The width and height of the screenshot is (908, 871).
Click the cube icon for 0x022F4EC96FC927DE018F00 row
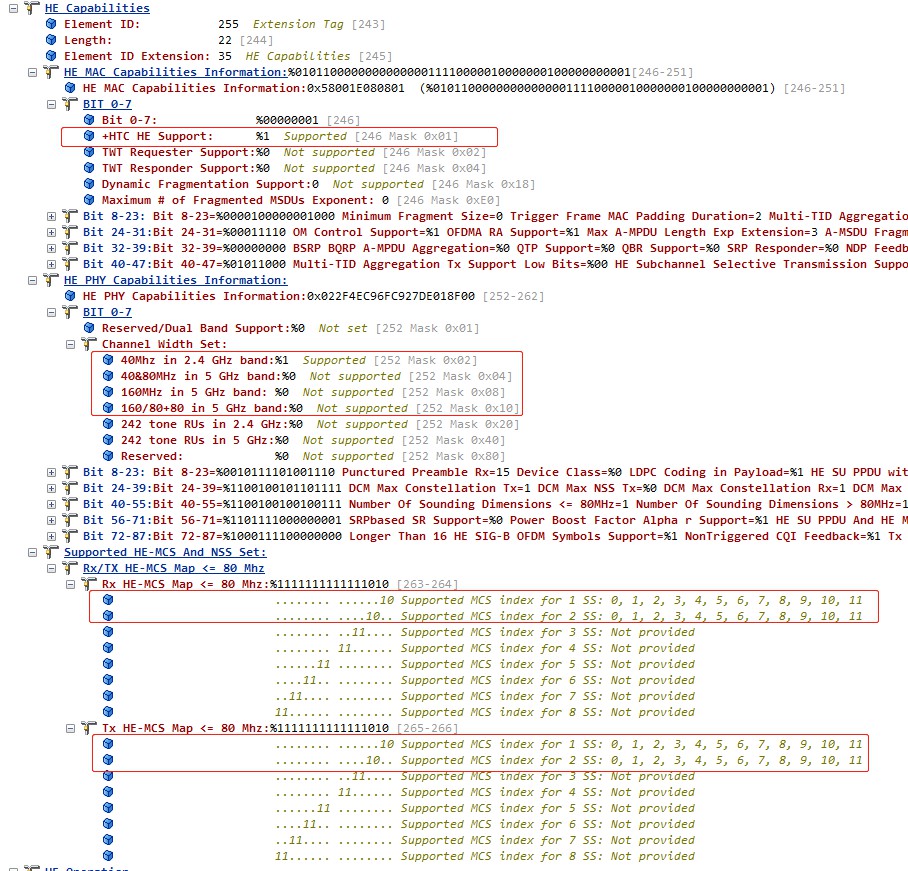click(70, 296)
